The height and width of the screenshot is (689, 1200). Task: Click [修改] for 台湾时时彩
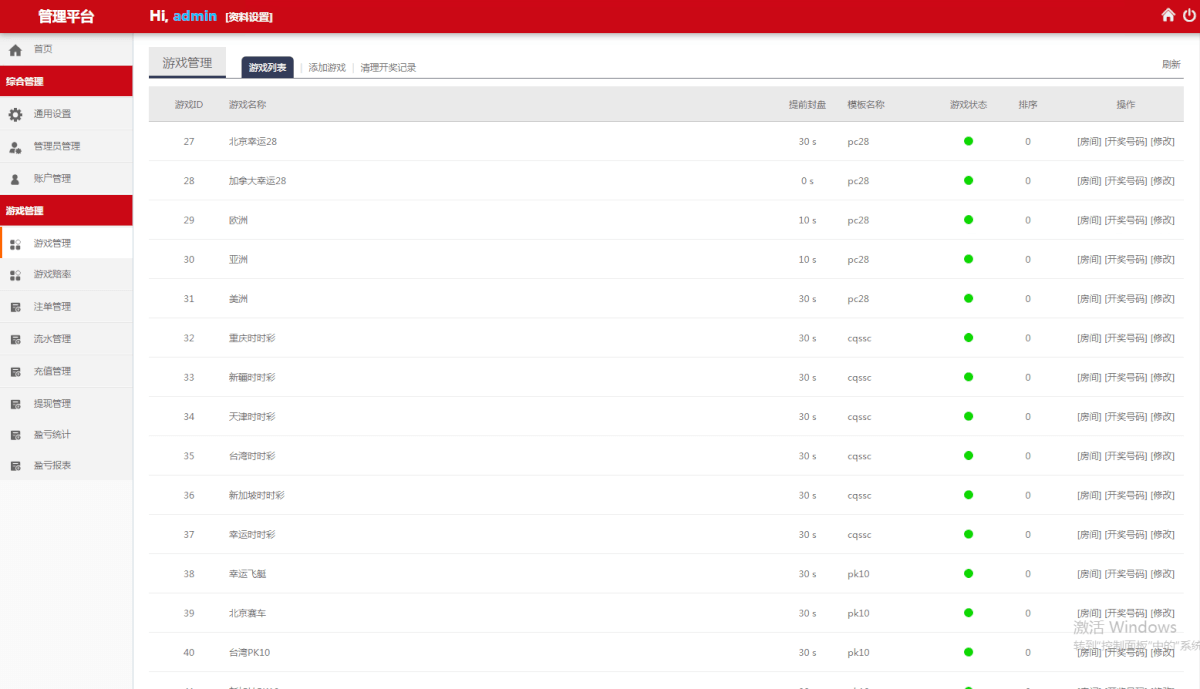pyautogui.click(x=1162, y=456)
